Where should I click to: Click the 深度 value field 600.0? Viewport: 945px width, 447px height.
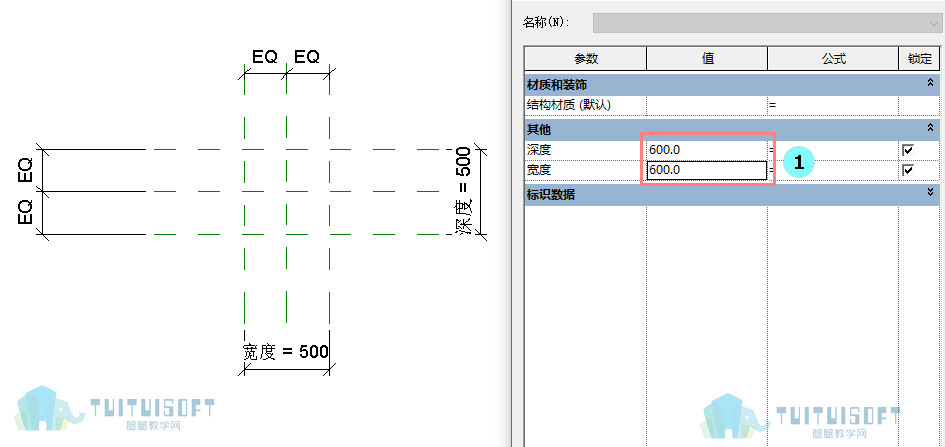click(x=706, y=149)
